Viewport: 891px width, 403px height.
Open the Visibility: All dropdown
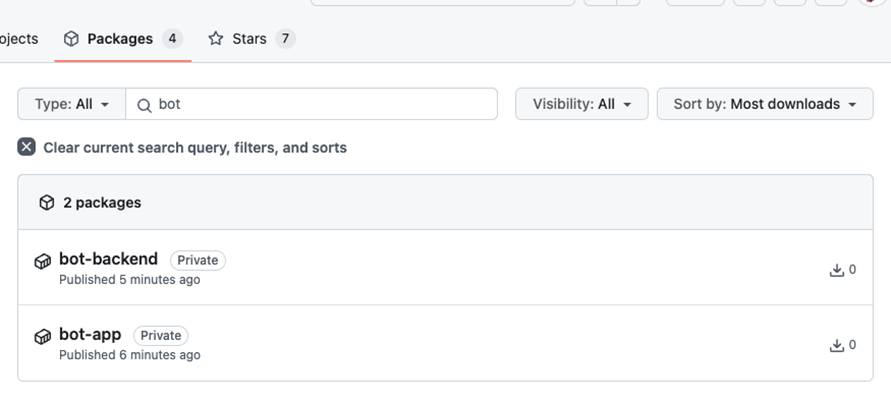click(x=581, y=104)
